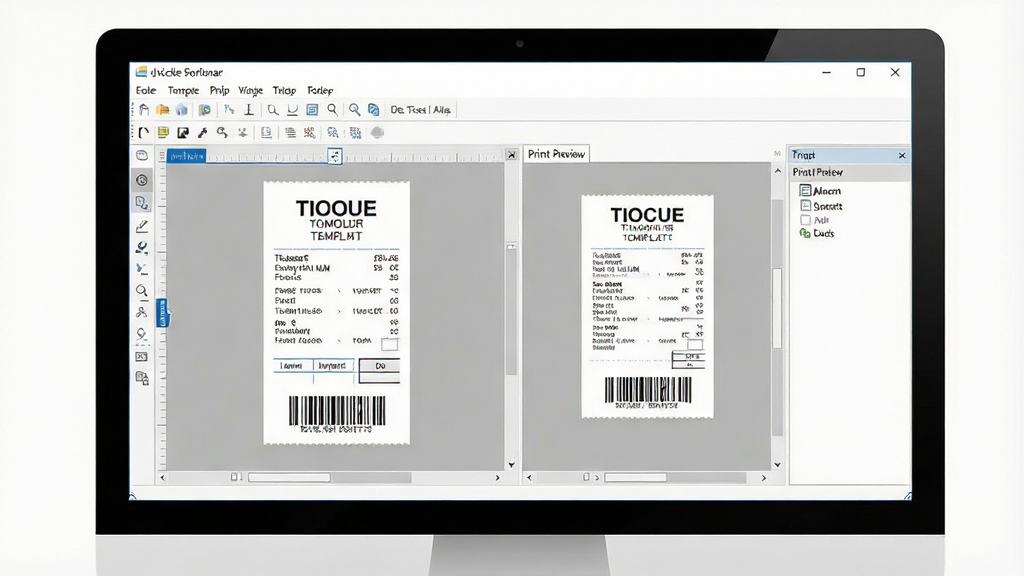Click the stacked lines icon in second toolbar

click(291, 133)
